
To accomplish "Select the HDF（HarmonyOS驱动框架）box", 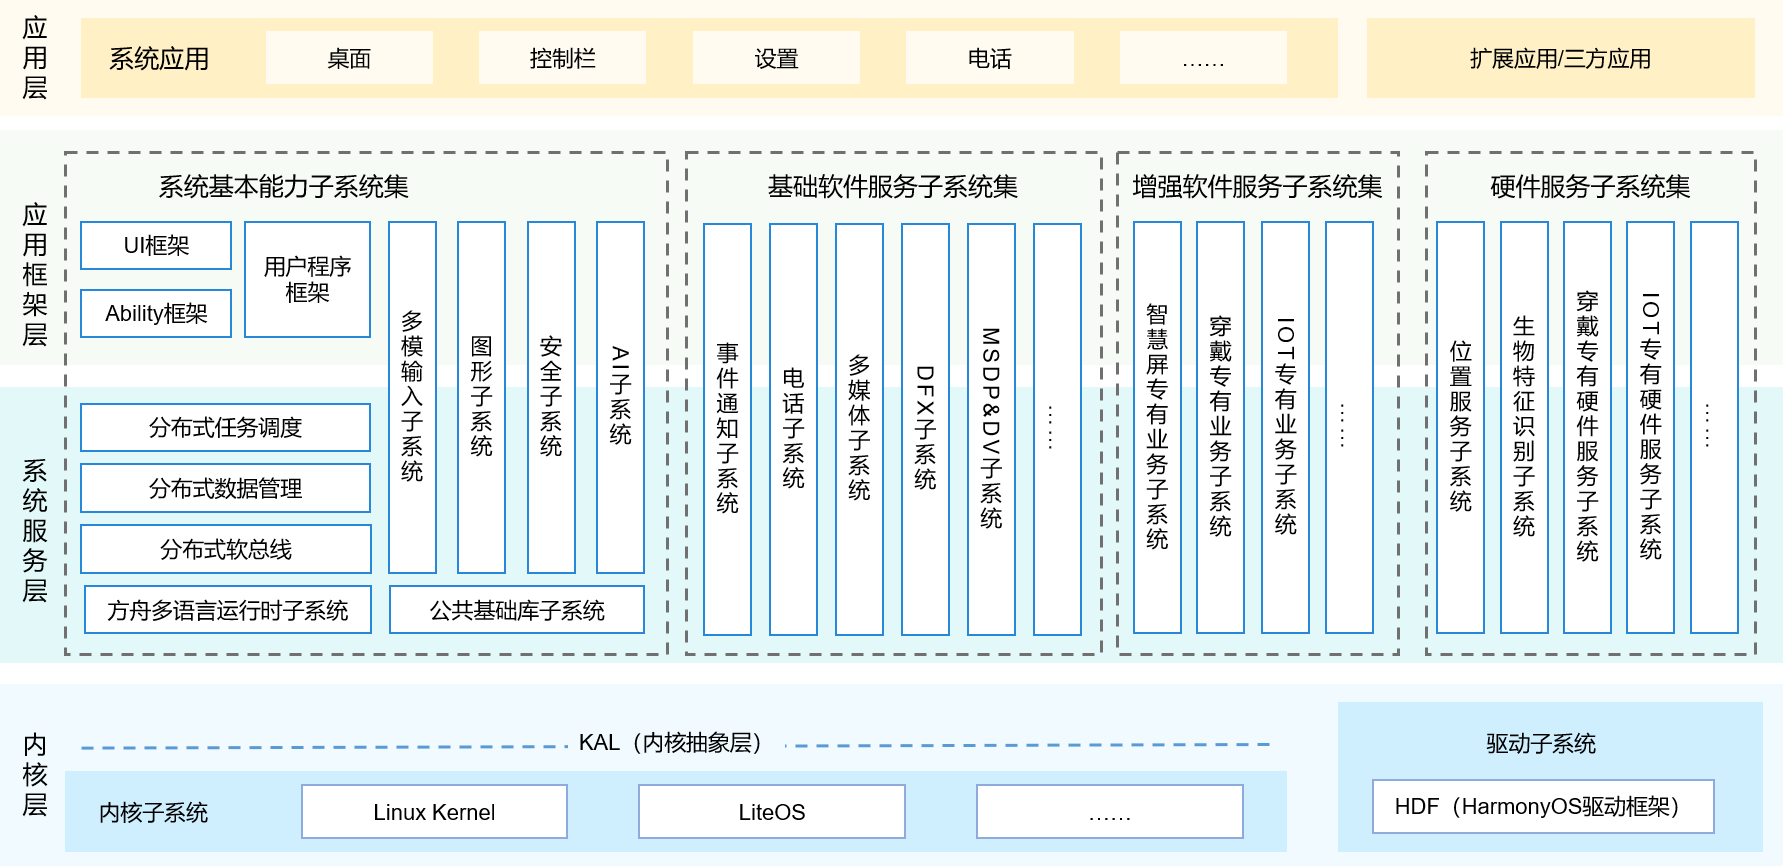I will [x=1543, y=806].
